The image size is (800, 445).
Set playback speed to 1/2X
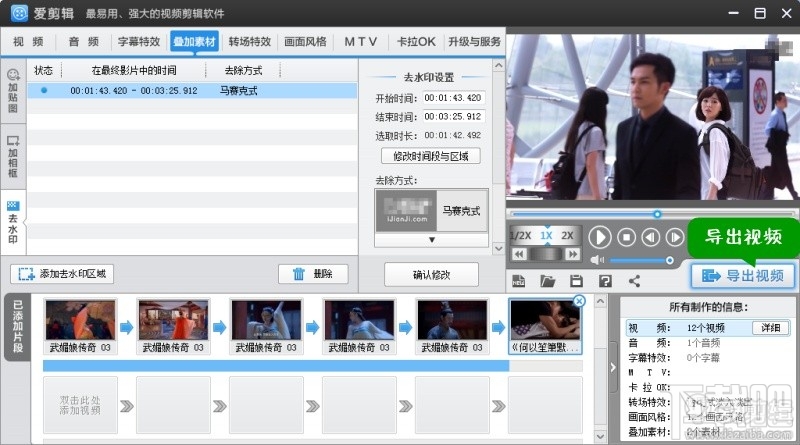[521, 236]
